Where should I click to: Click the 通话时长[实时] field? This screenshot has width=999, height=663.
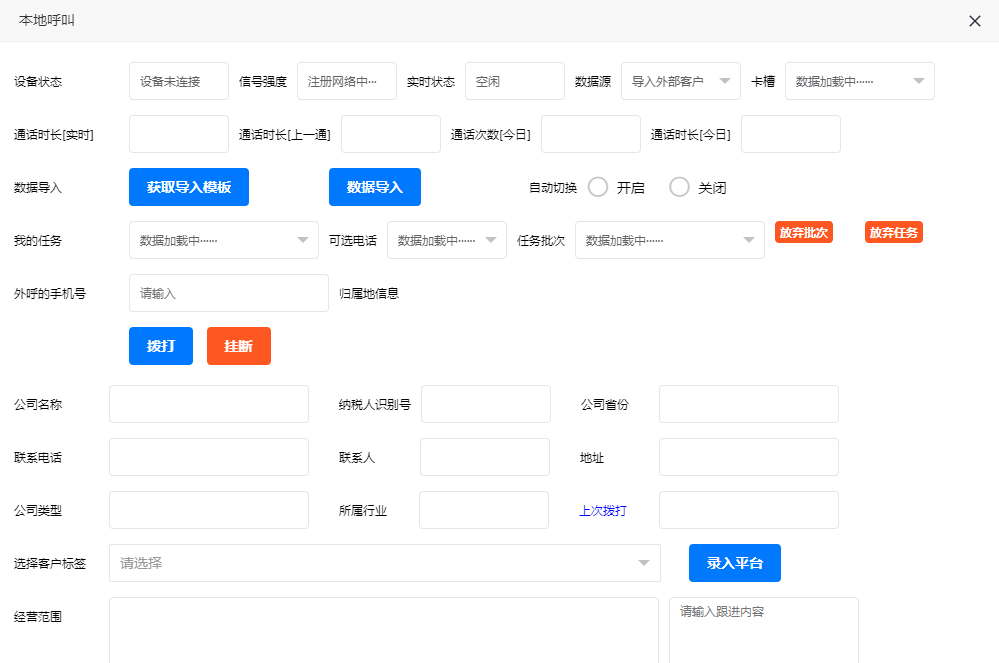click(x=179, y=134)
